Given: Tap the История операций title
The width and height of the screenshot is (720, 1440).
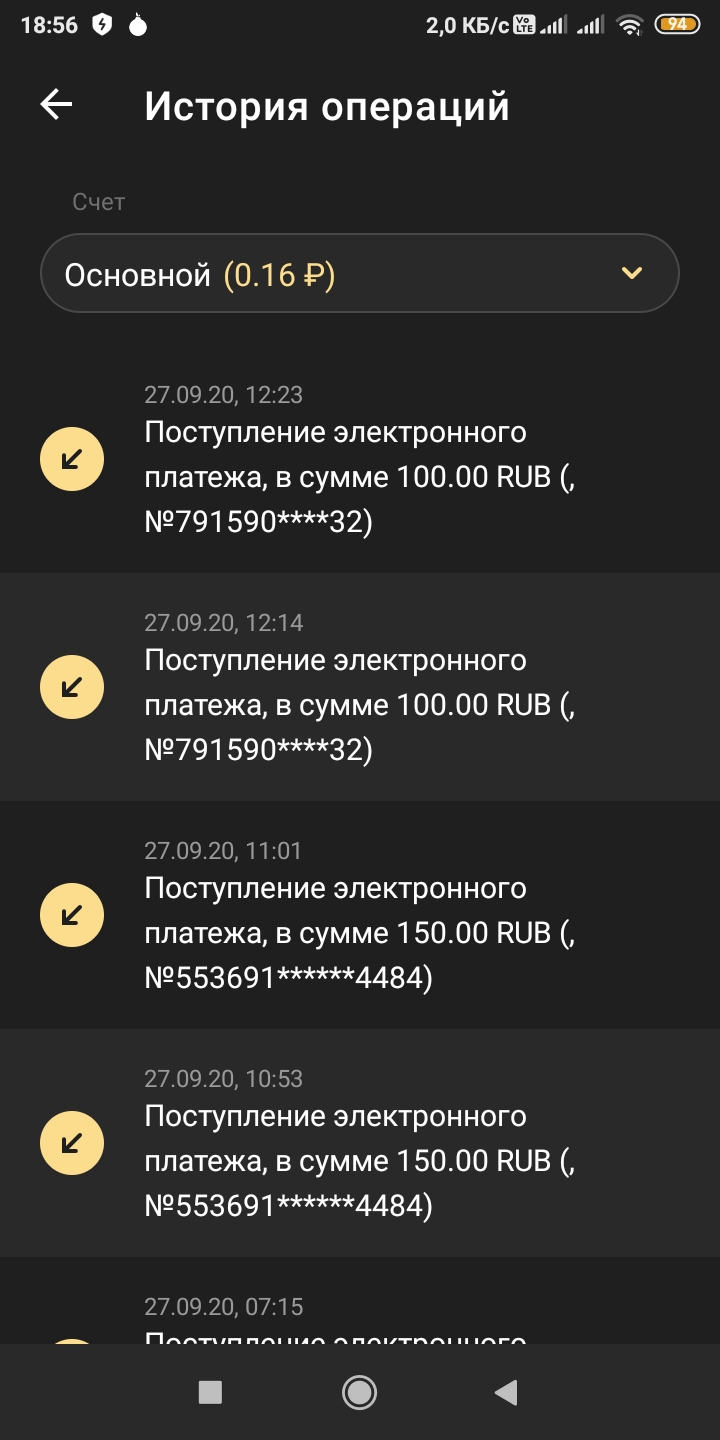Looking at the screenshot, I should point(327,106).
